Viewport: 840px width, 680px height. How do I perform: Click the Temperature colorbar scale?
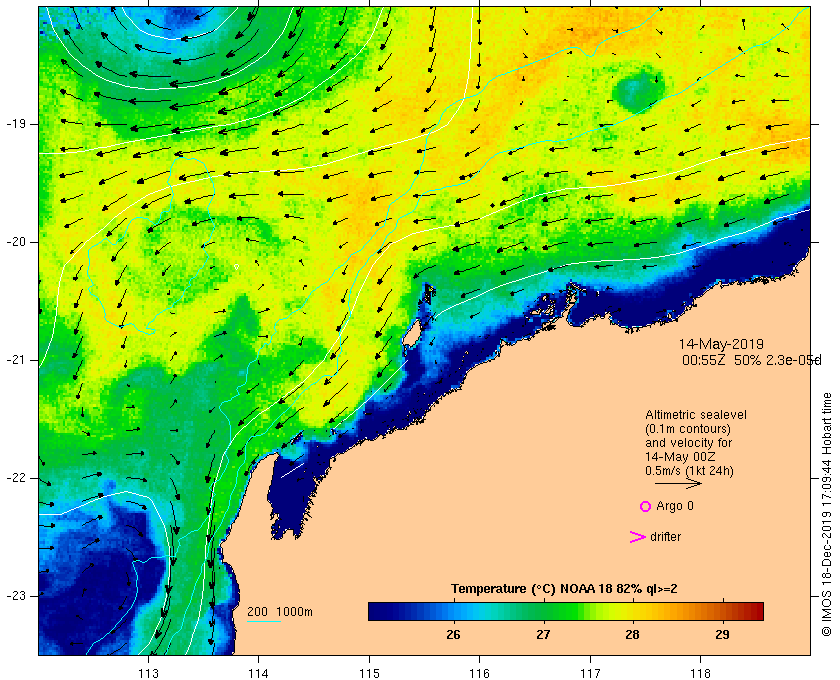click(x=566, y=611)
